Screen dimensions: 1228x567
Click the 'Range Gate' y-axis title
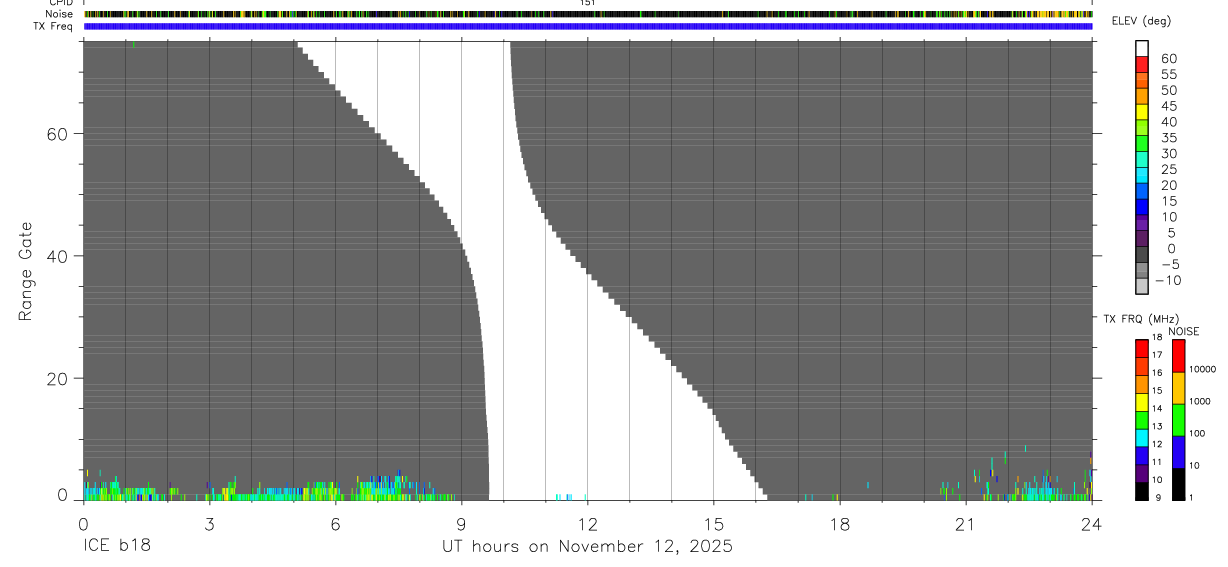[28, 271]
